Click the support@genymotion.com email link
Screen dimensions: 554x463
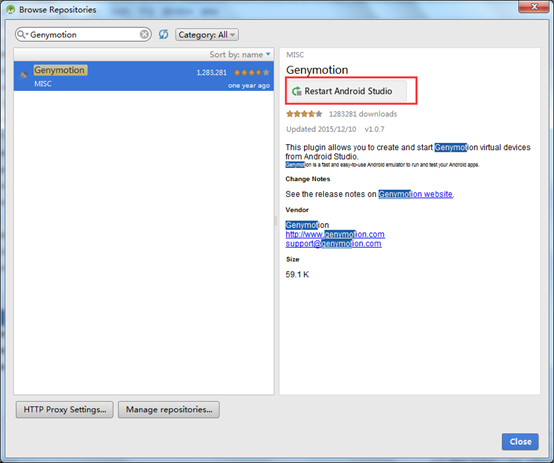pos(334,244)
